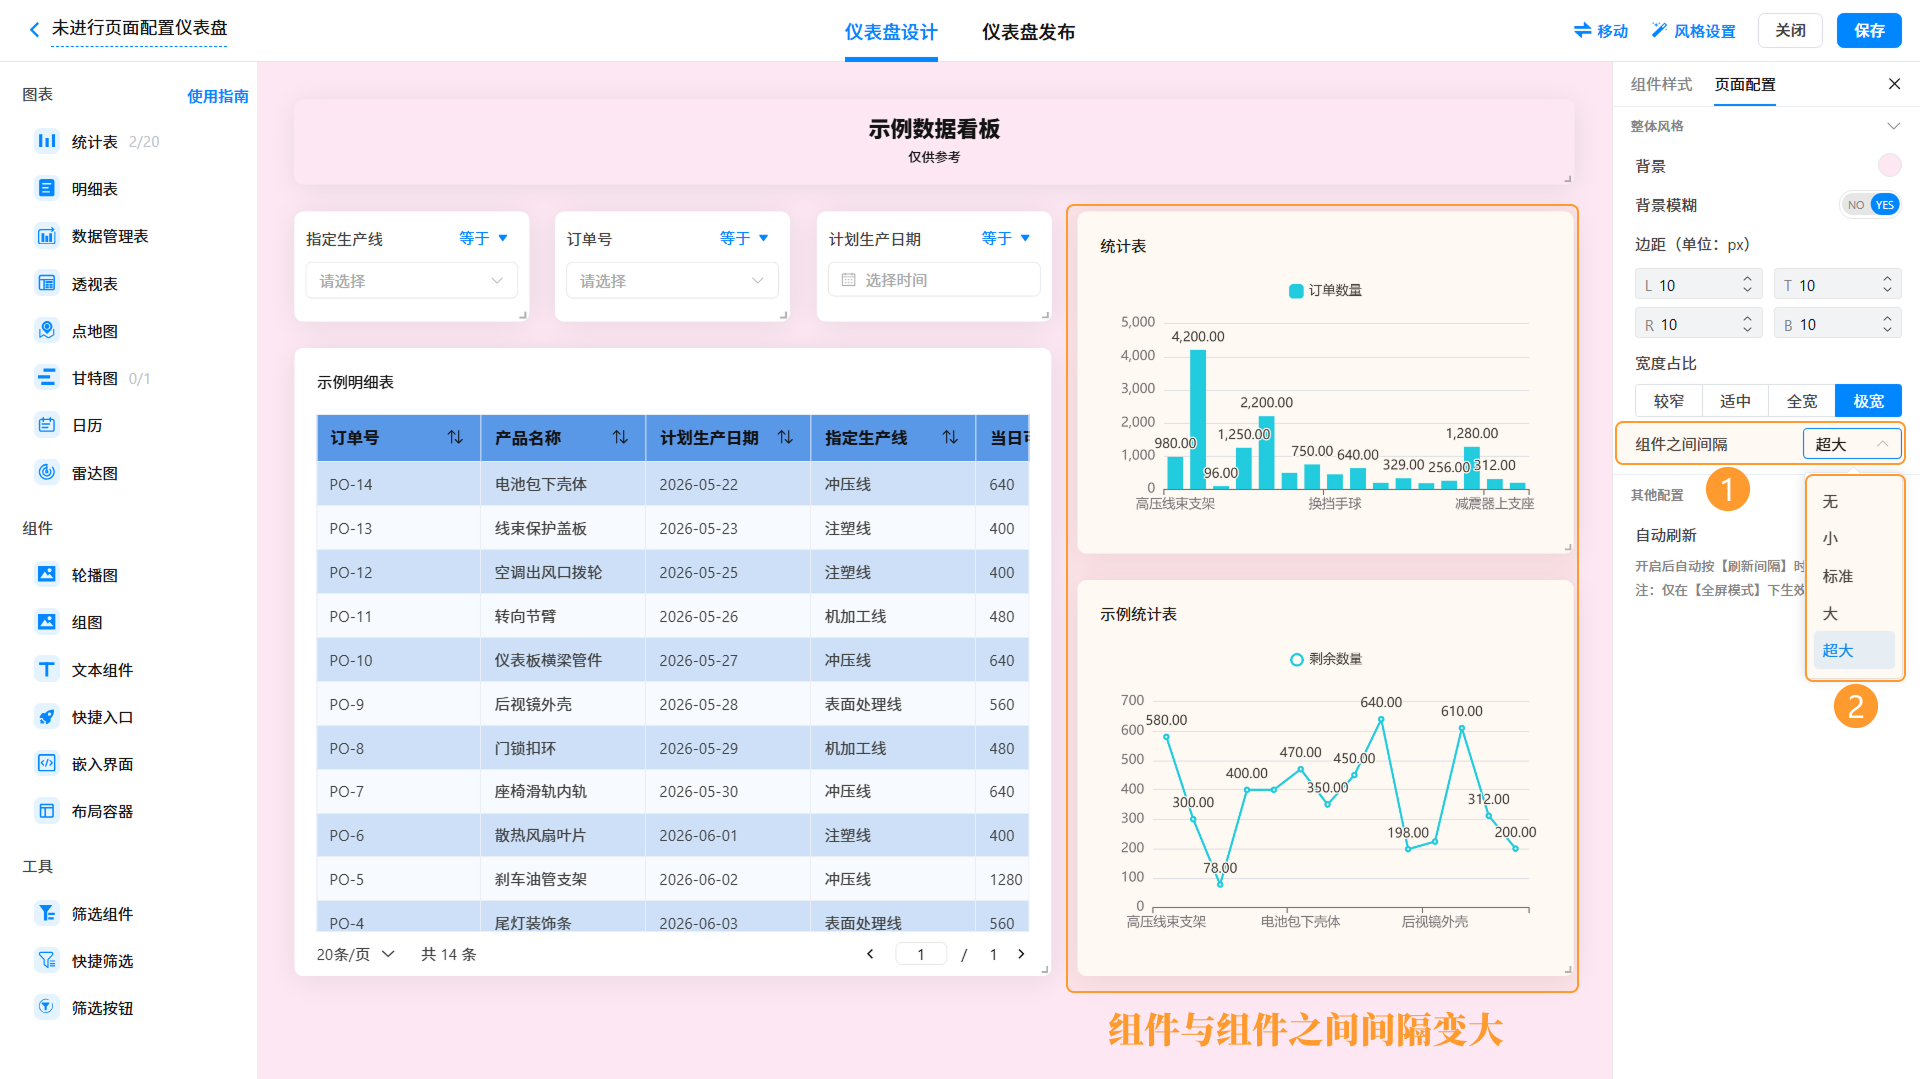Select the 明细表 icon
The image size is (1920, 1079).
click(47, 188)
